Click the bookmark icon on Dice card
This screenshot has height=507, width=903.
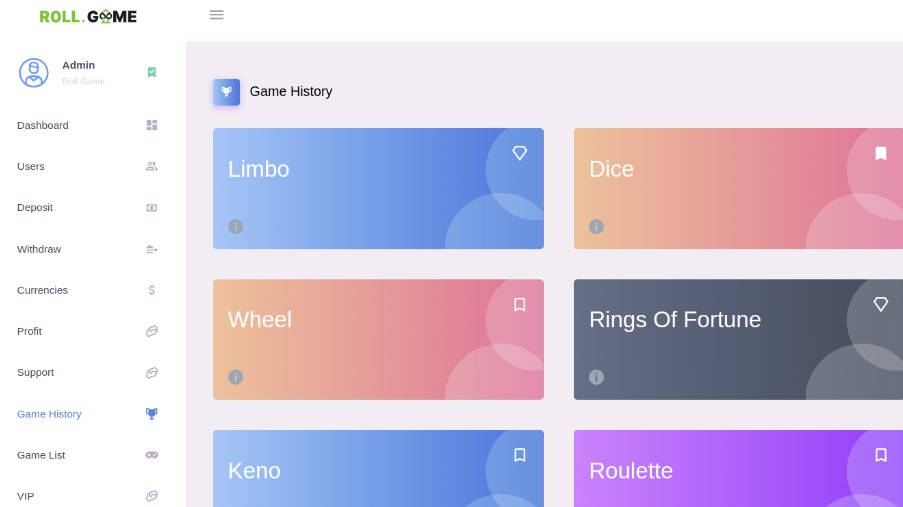(x=881, y=153)
